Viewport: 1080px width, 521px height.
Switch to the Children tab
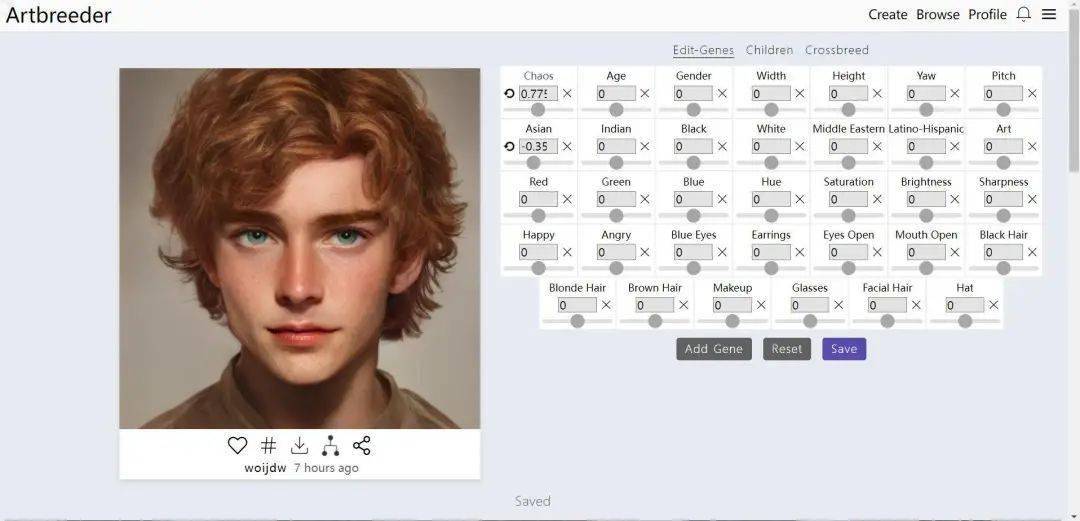pyautogui.click(x=769, y=50)
